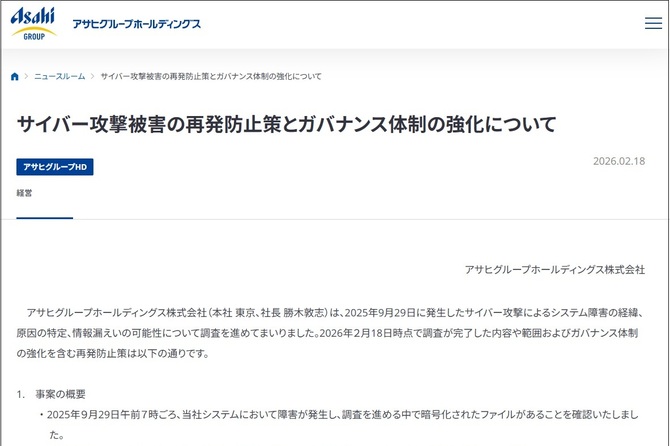Click the chevron after the home icon
Screen dimensions: 670x446
[x=26, y=76]
